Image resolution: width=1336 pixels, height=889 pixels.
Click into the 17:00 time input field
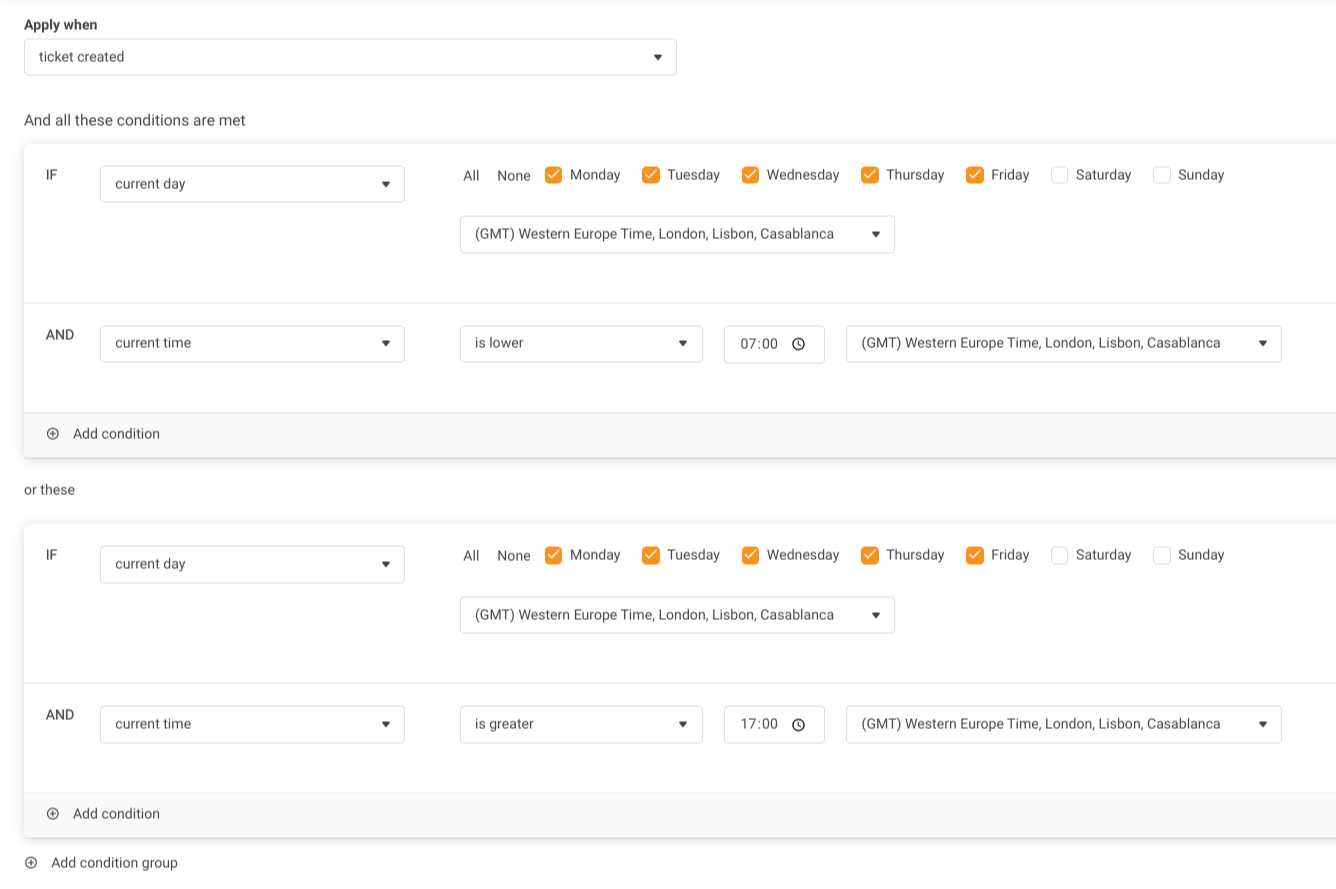click(x=760, y=724)
